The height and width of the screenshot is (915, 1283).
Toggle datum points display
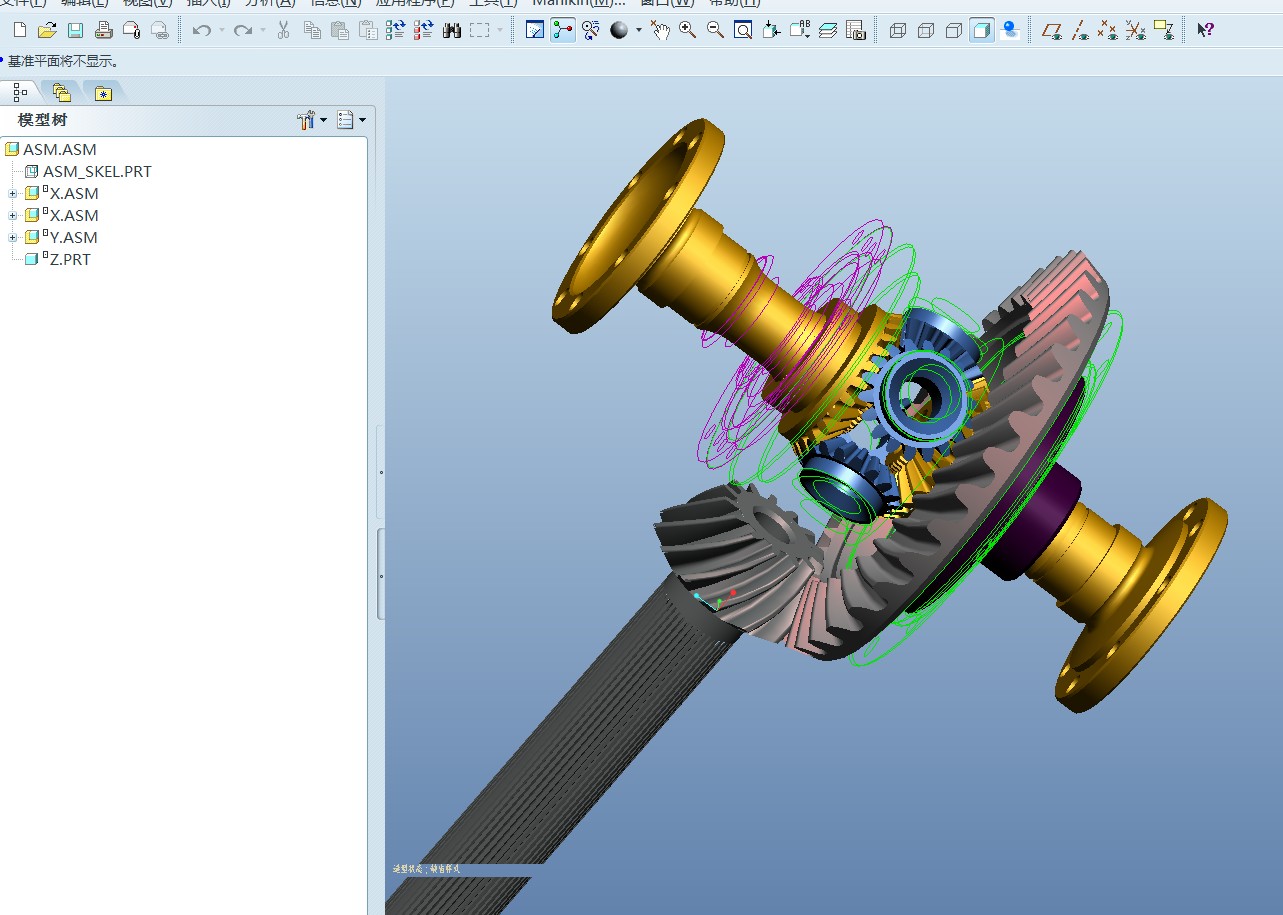coord(1107,30)
